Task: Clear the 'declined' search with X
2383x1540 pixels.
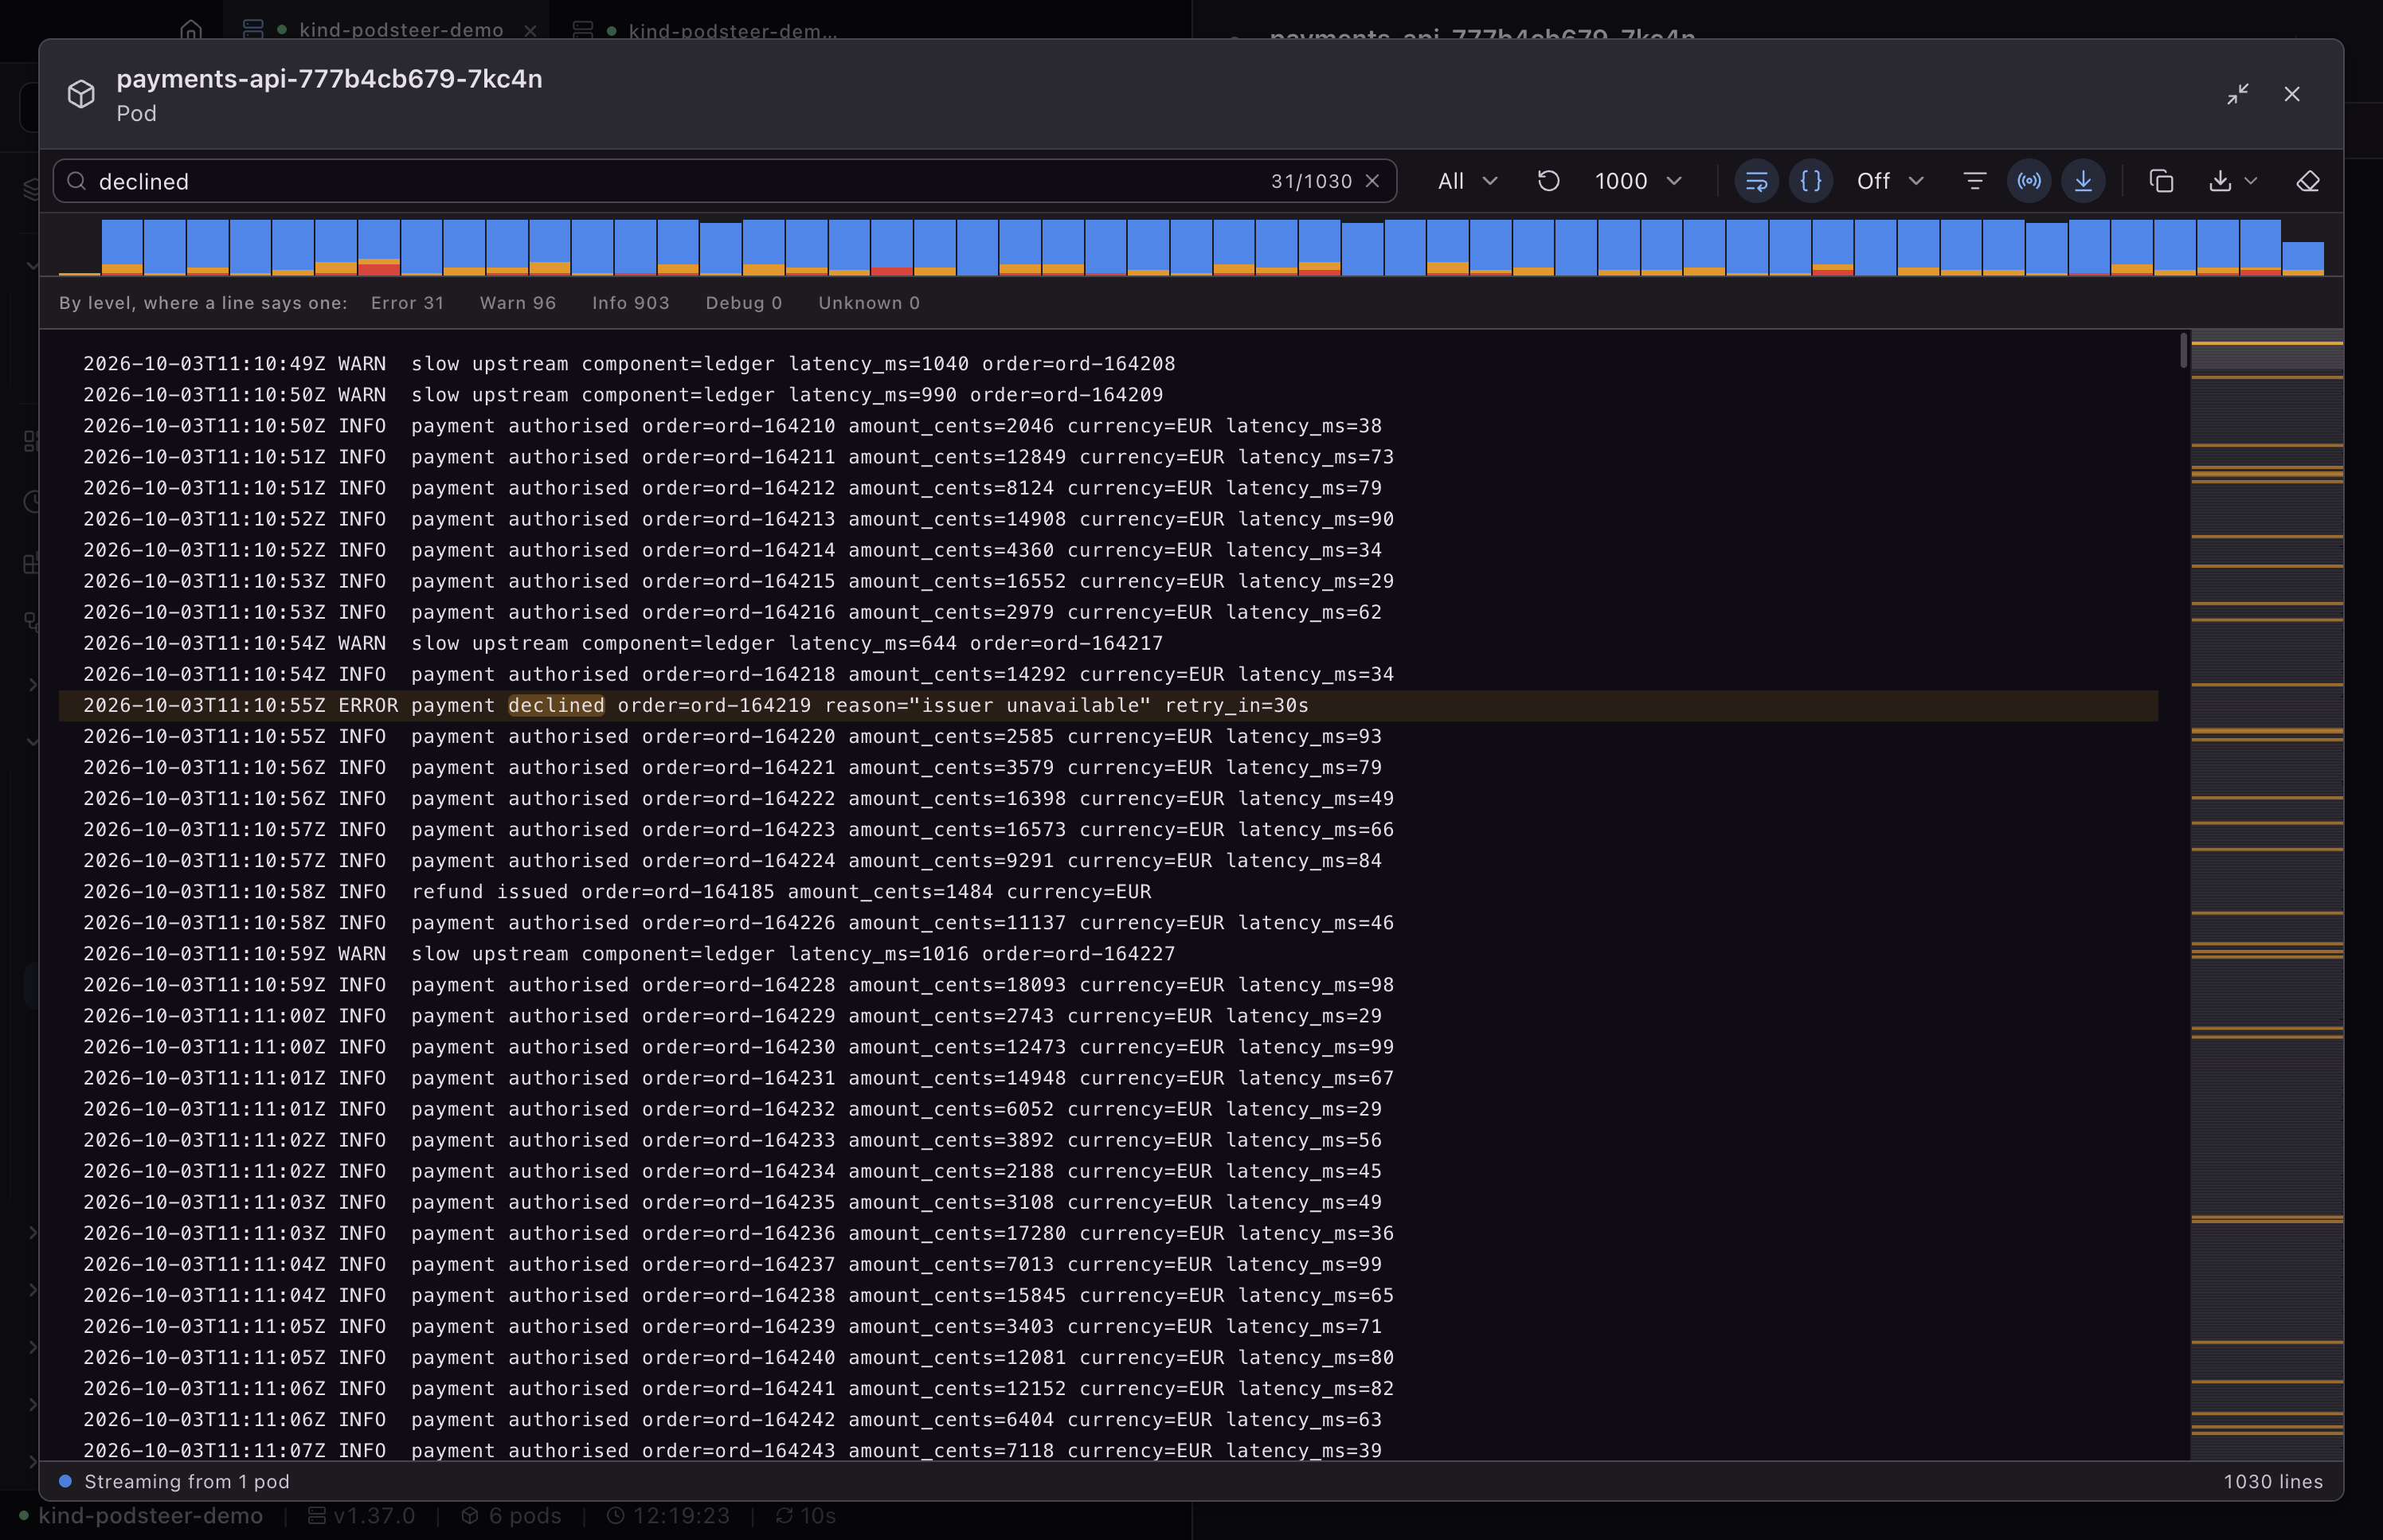Action: (x=1372, y=181)
